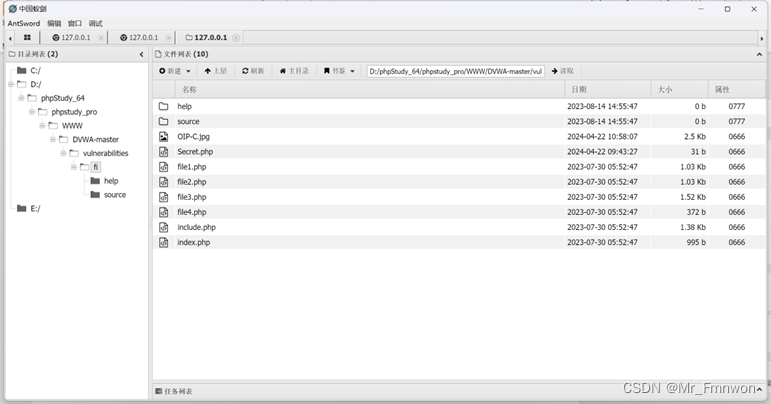The height and width of the screenshot is (404, 771).
Task: Collapse the WWW tree node
Action: 42,125
